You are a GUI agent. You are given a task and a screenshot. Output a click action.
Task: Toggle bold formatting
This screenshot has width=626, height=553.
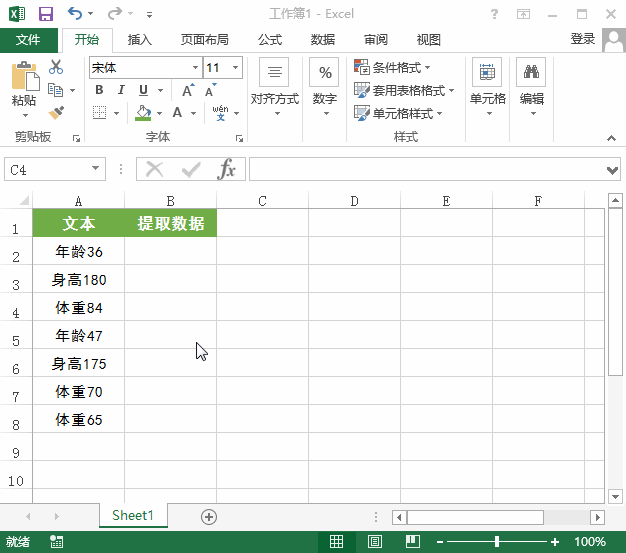click(x=99, y=90)
